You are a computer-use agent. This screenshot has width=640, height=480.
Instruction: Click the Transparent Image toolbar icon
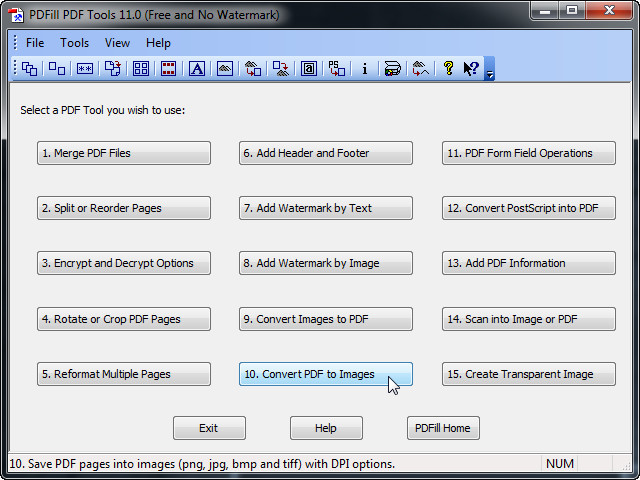coord(421,68)
